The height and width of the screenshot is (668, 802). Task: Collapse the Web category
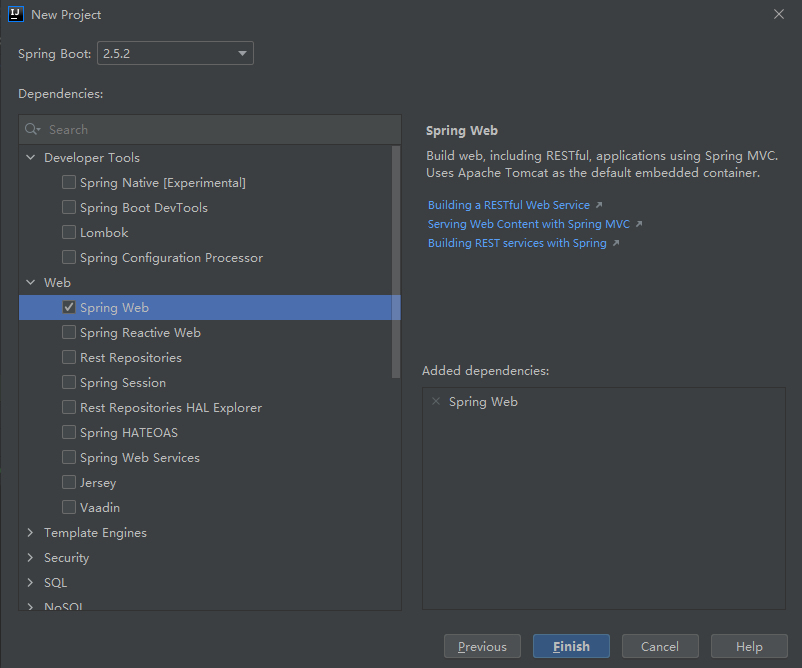pyautogui.click(x=31, y=282)
